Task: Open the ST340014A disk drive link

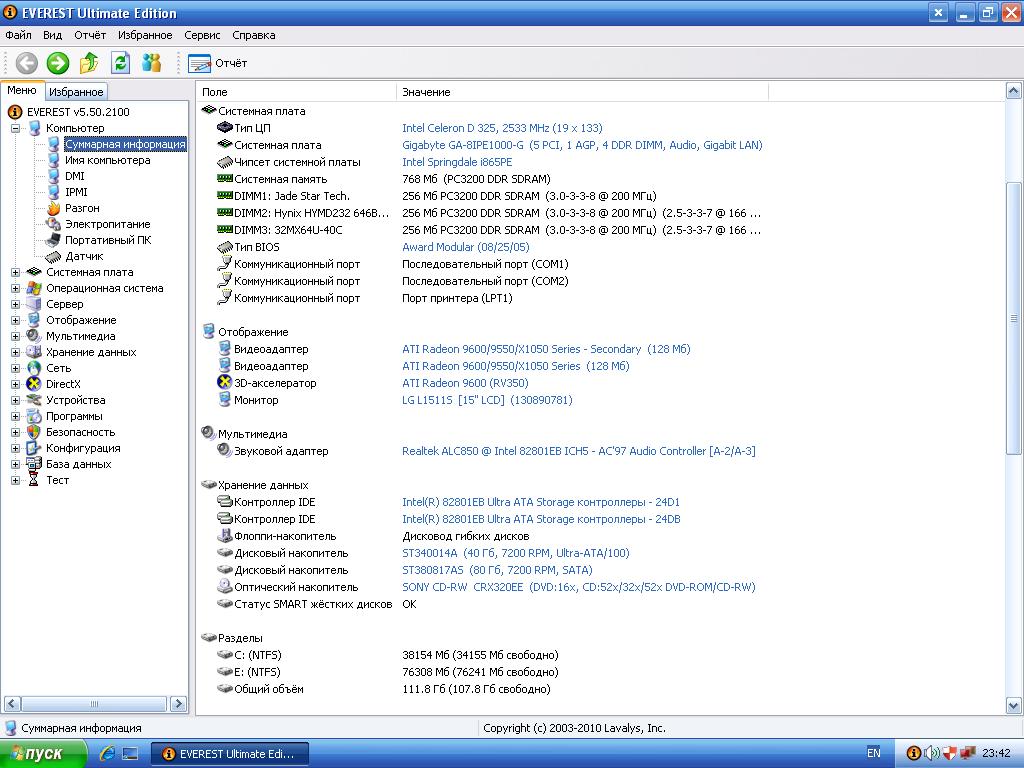Action: [516, 553]
